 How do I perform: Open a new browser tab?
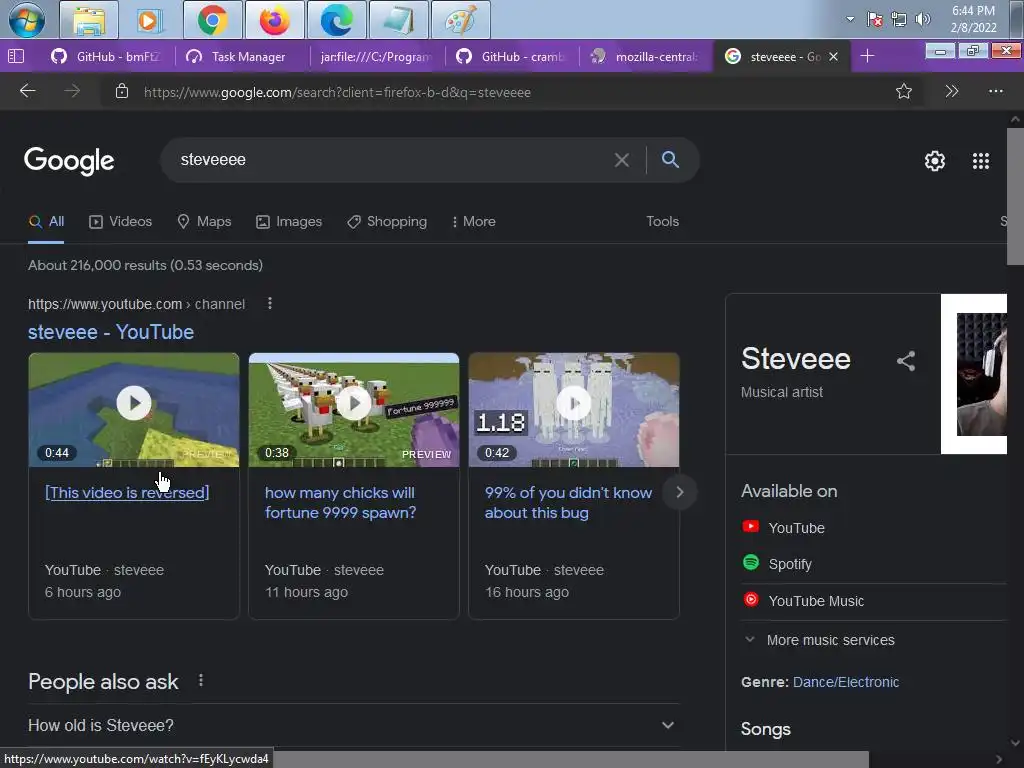point(867,56)
